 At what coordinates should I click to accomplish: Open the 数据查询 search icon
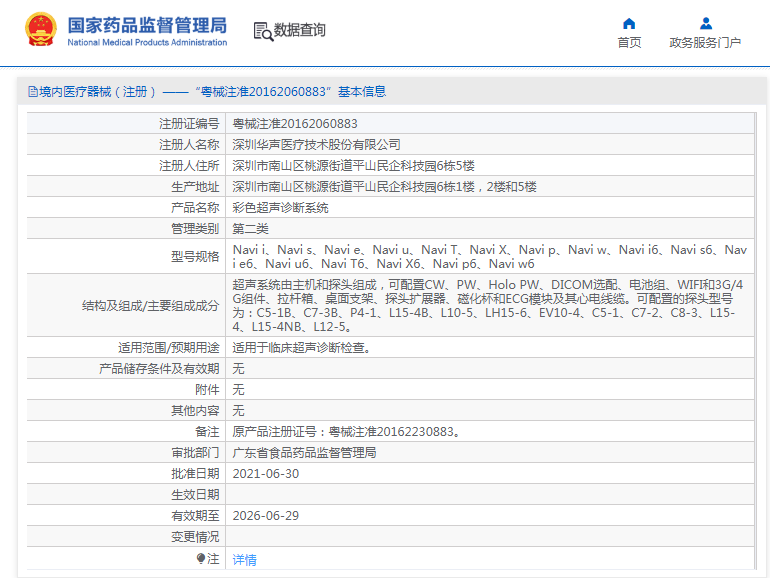tap(263, 31)
